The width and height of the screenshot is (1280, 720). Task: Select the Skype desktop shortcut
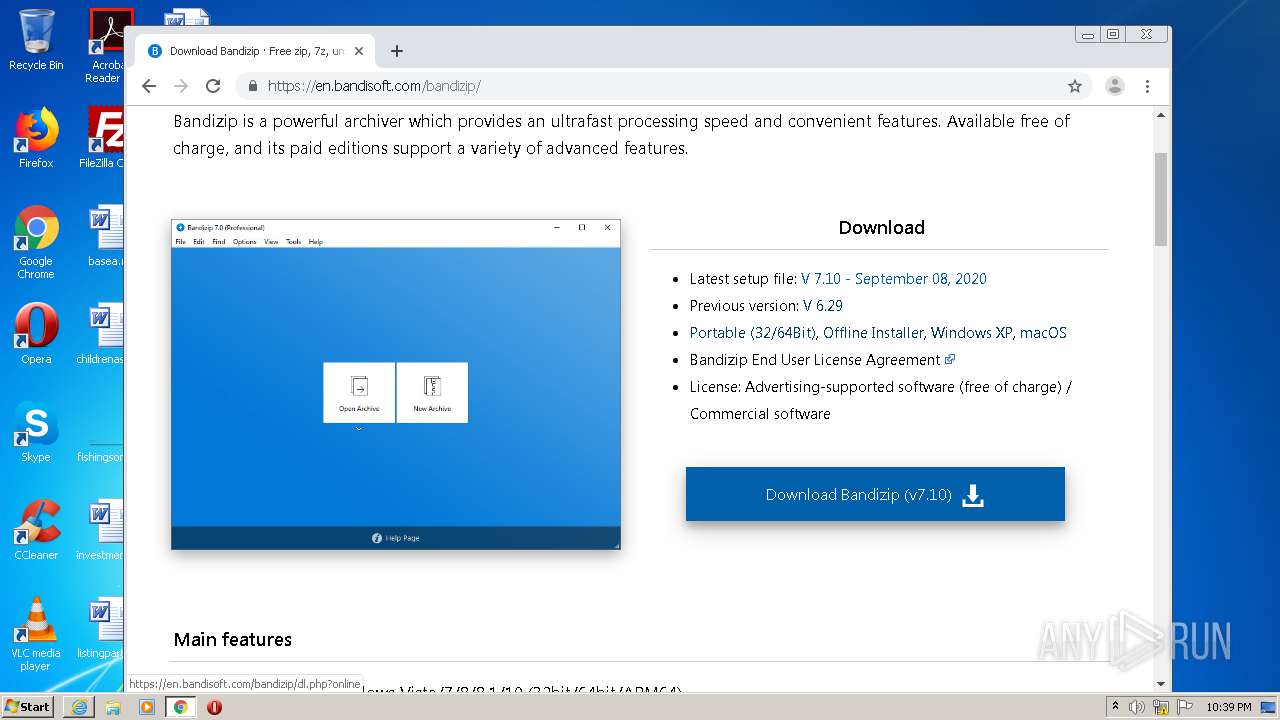pos(36,432)
